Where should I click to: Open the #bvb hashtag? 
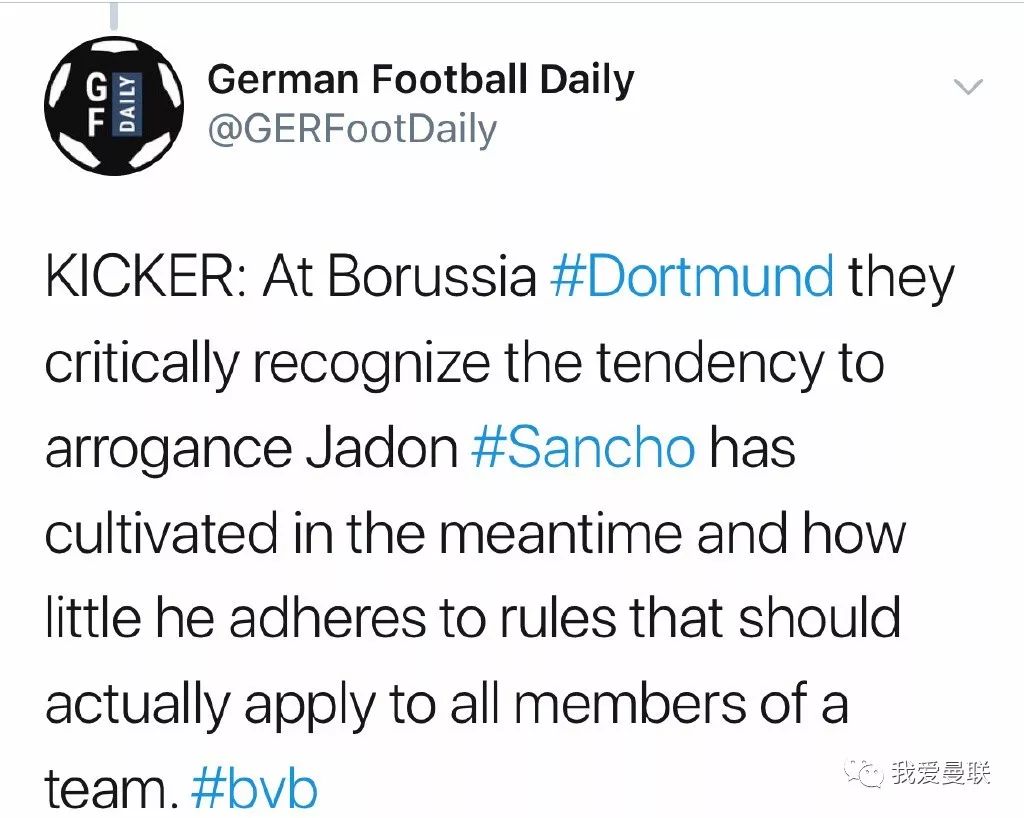pos(254,788)
